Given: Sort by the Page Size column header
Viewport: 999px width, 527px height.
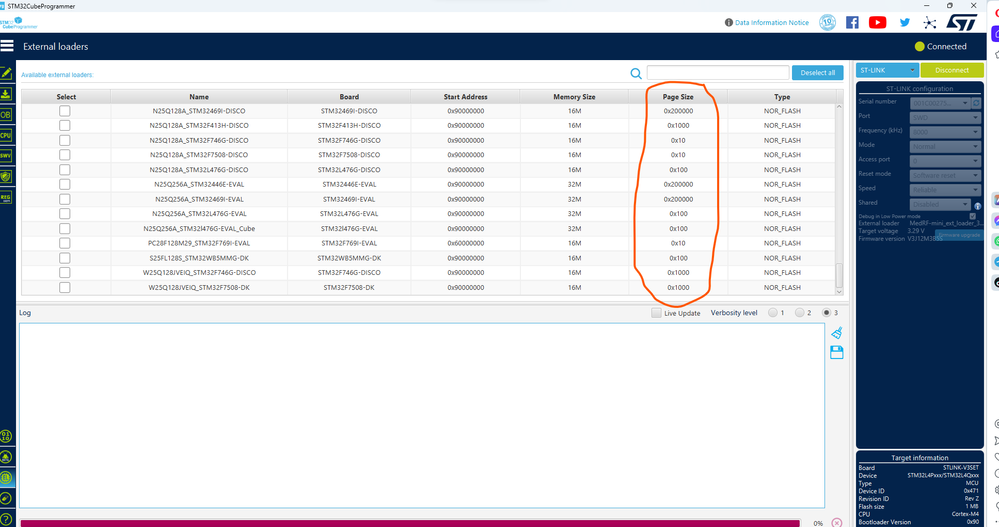Looking at the screenshot, I should tap(678, 97).
